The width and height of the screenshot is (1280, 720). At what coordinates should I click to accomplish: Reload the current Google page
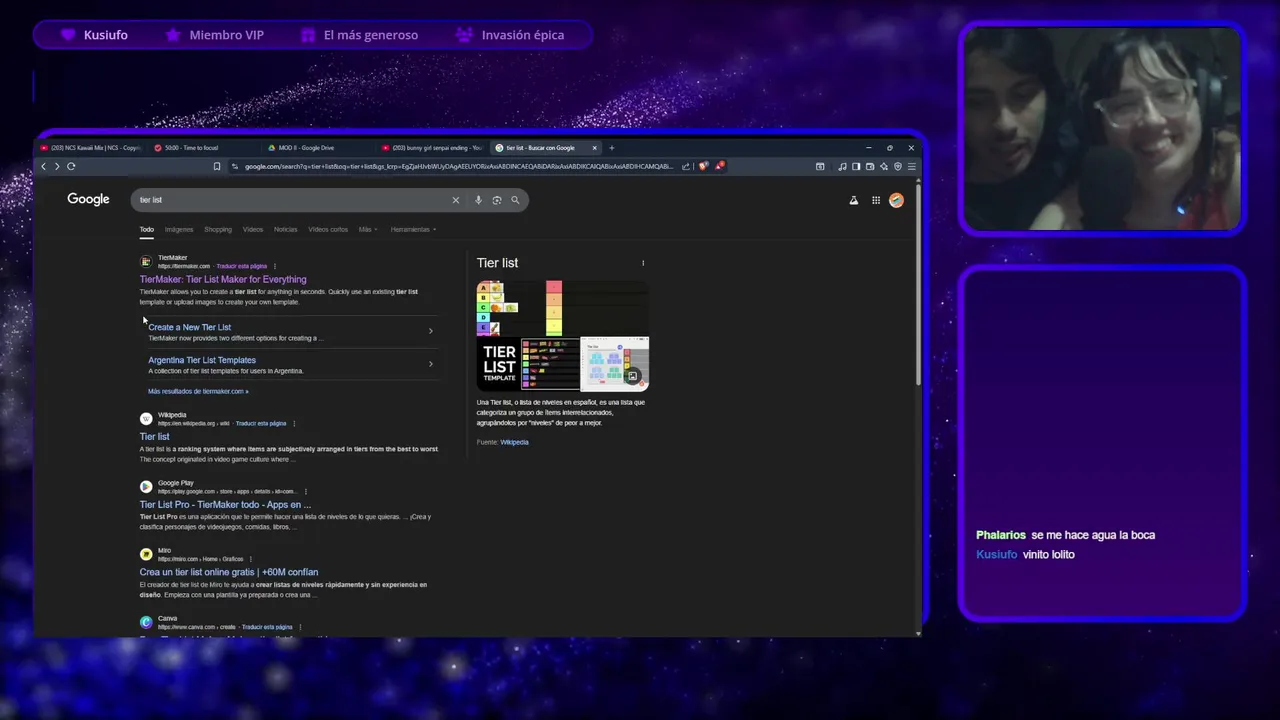71,166
